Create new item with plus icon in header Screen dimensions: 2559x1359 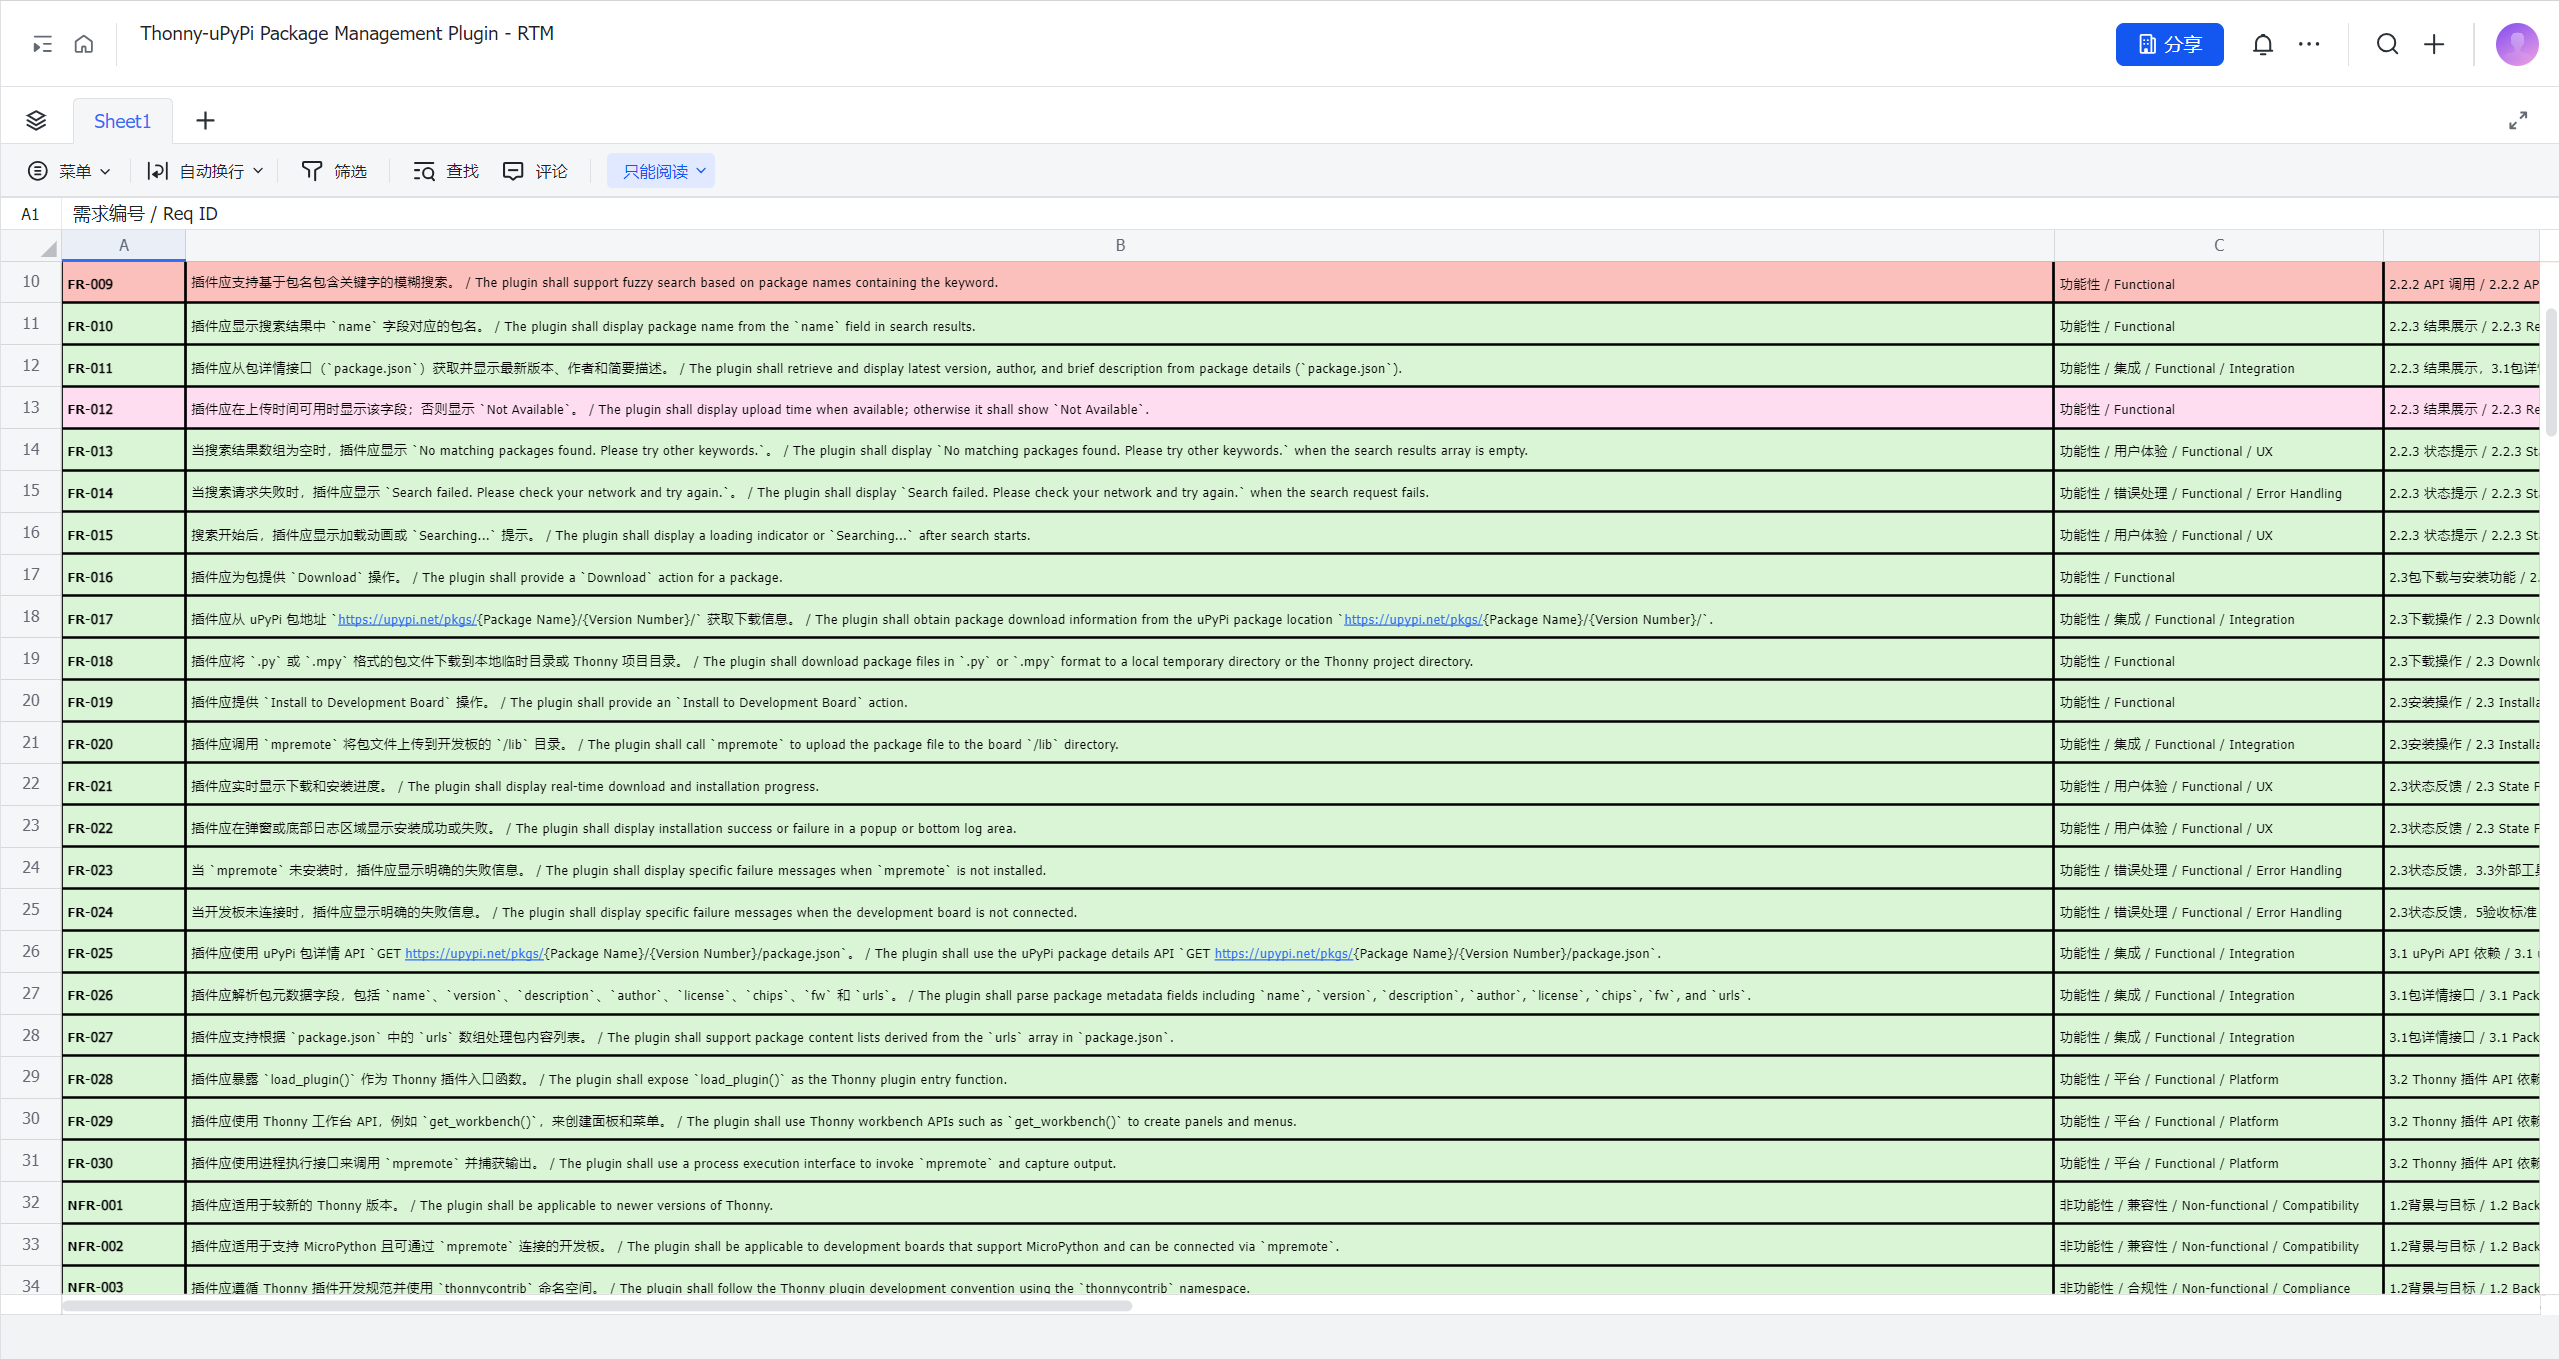point(2434,44)
